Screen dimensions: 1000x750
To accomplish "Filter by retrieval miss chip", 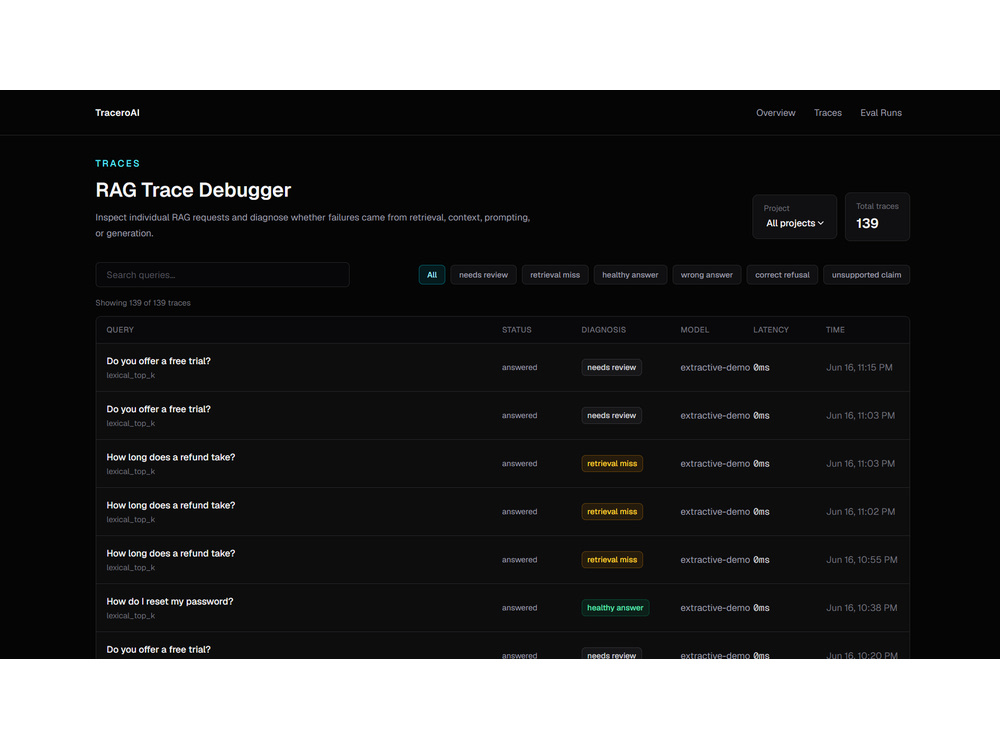I will click(555, 275).
